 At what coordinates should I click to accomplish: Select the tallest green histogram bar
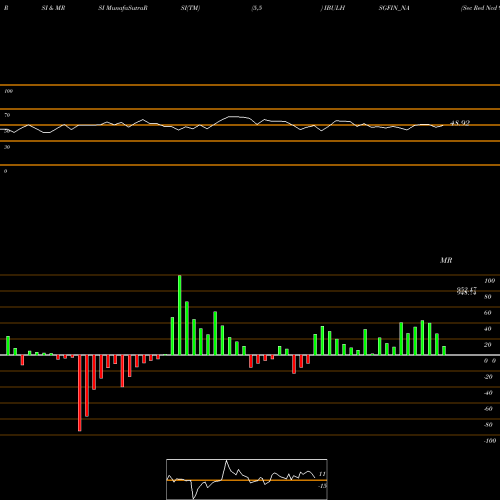pyautogui.click(x=180, y=315)
